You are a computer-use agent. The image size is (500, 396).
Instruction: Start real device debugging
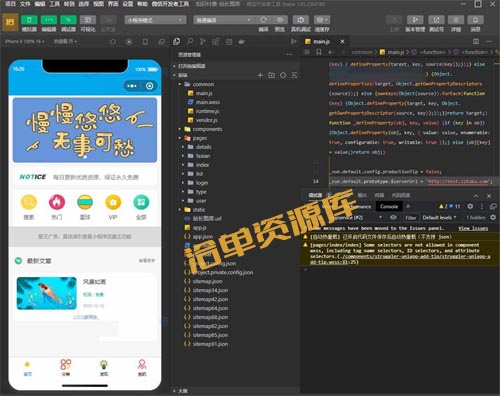point(301,20)
